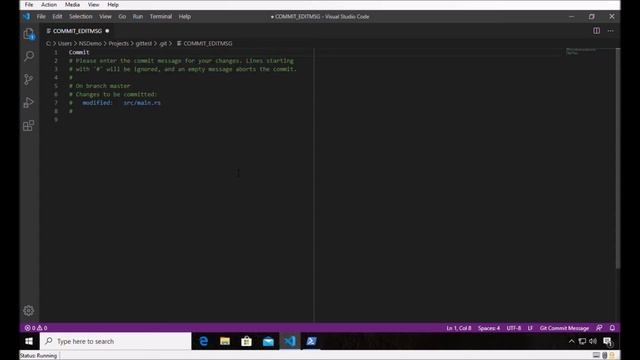640x360 pixels.
Task: Change file encoding UTF-8
Action: (514, 328)
